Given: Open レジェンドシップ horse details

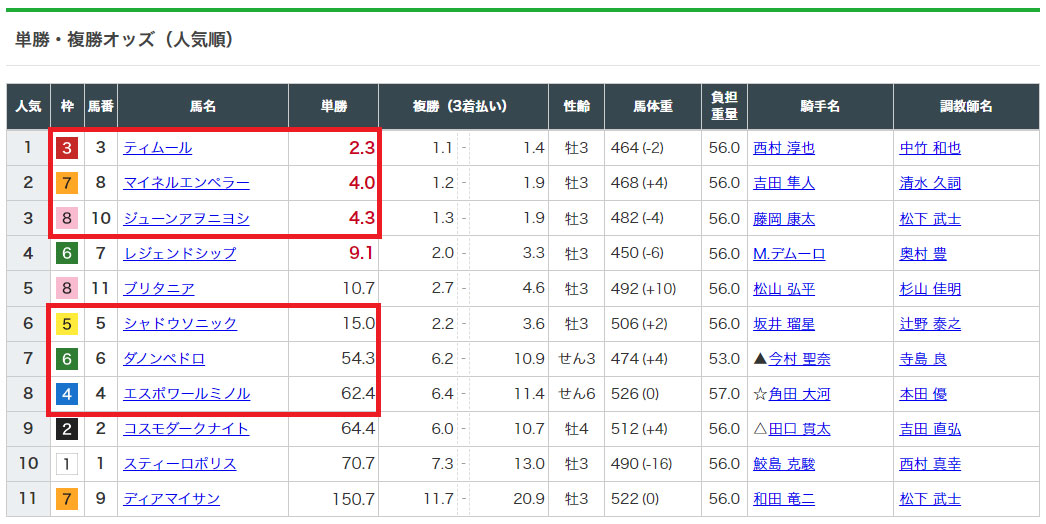Looking at the screenshot, I should 179,254.
